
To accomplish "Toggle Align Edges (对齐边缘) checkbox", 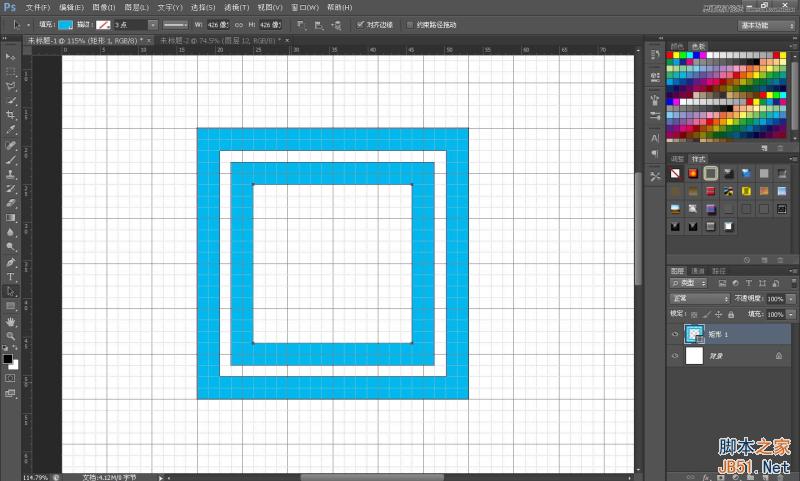I will pyautogui.click(x=360, y=24).
